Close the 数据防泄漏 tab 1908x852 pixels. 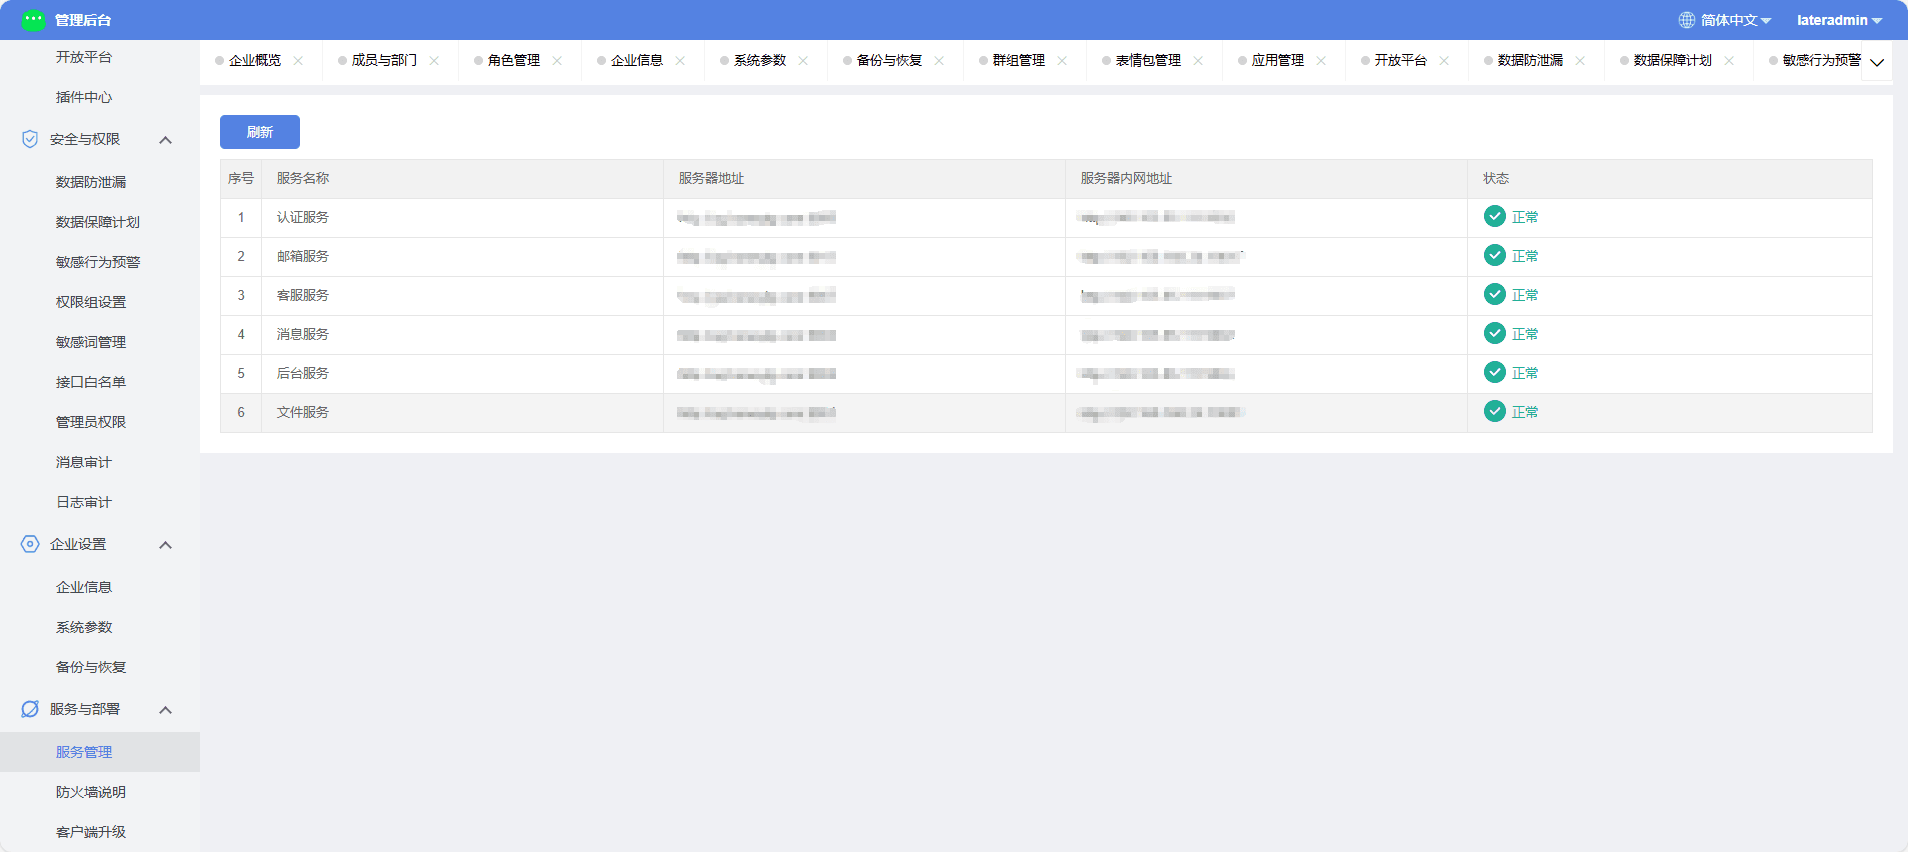coord(1580,61)
